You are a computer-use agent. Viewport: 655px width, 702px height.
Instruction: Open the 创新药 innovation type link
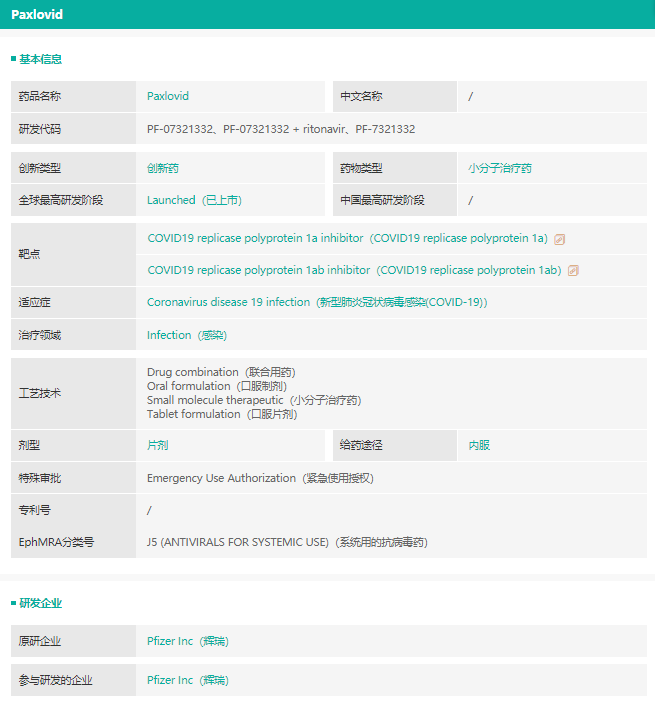[163, 168]
